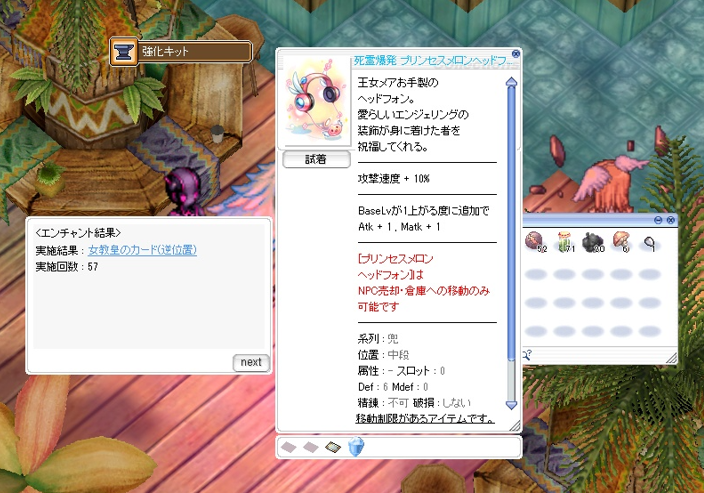Click the scroll-up arrow in item description
Screen dimensions: 704x493
click(511, 82)
